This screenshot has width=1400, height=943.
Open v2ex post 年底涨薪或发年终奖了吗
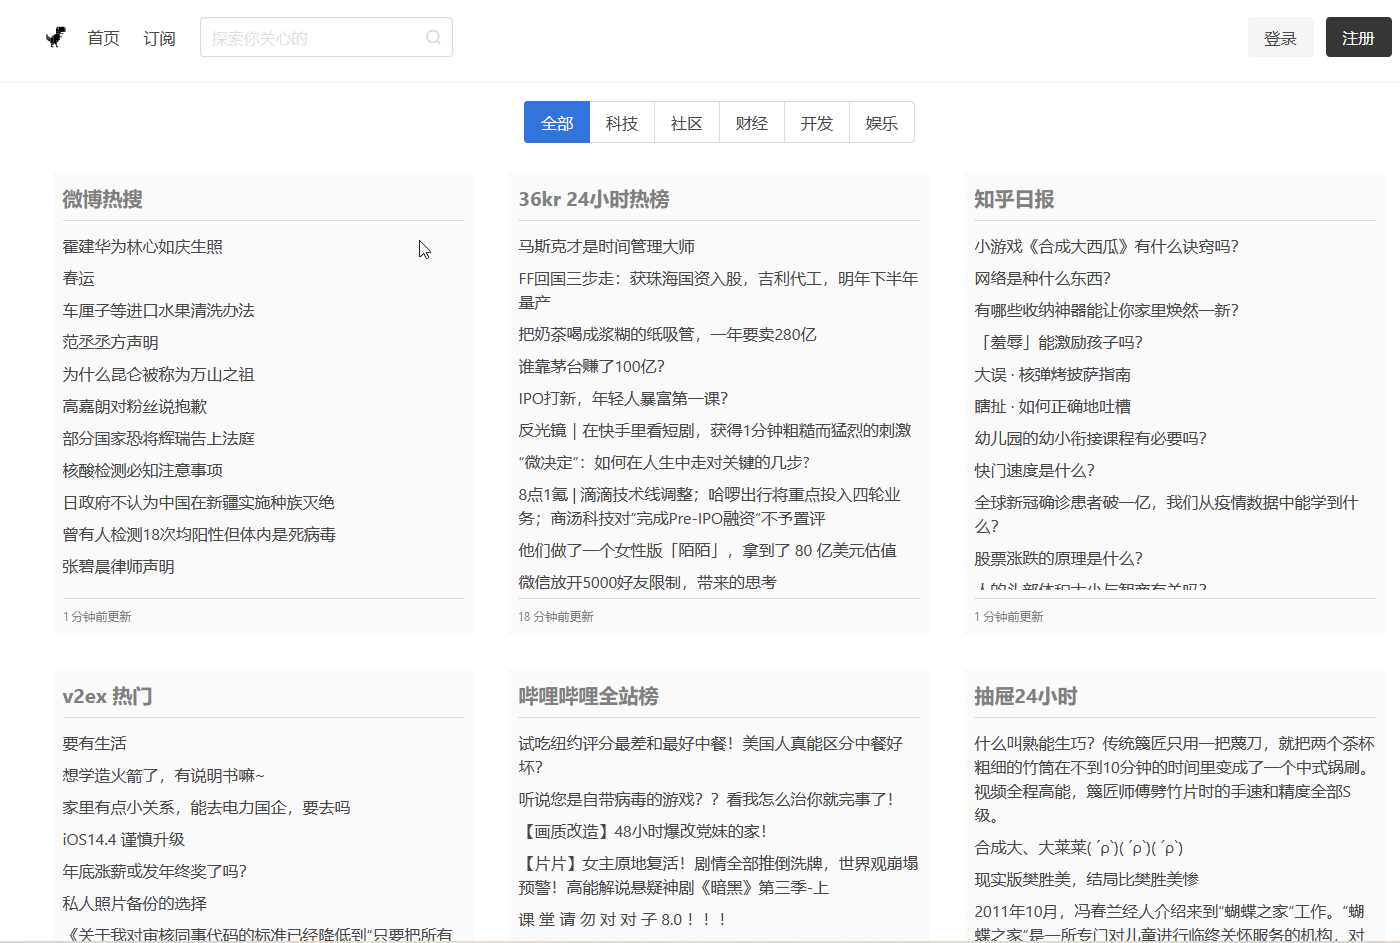click(154, 872)
